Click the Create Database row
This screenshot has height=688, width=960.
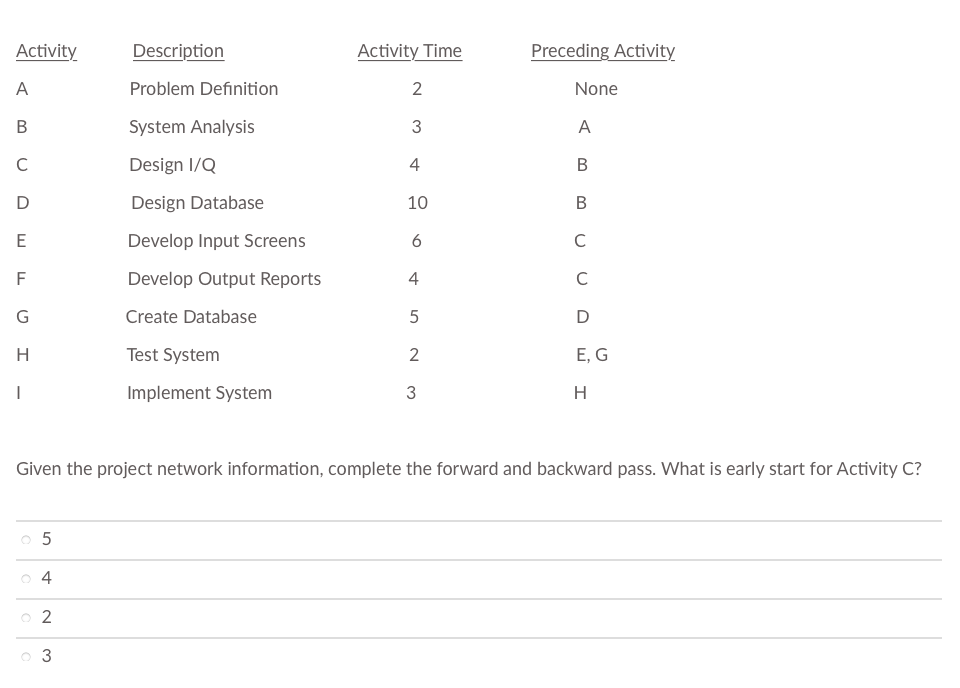[x=191, y=317]
